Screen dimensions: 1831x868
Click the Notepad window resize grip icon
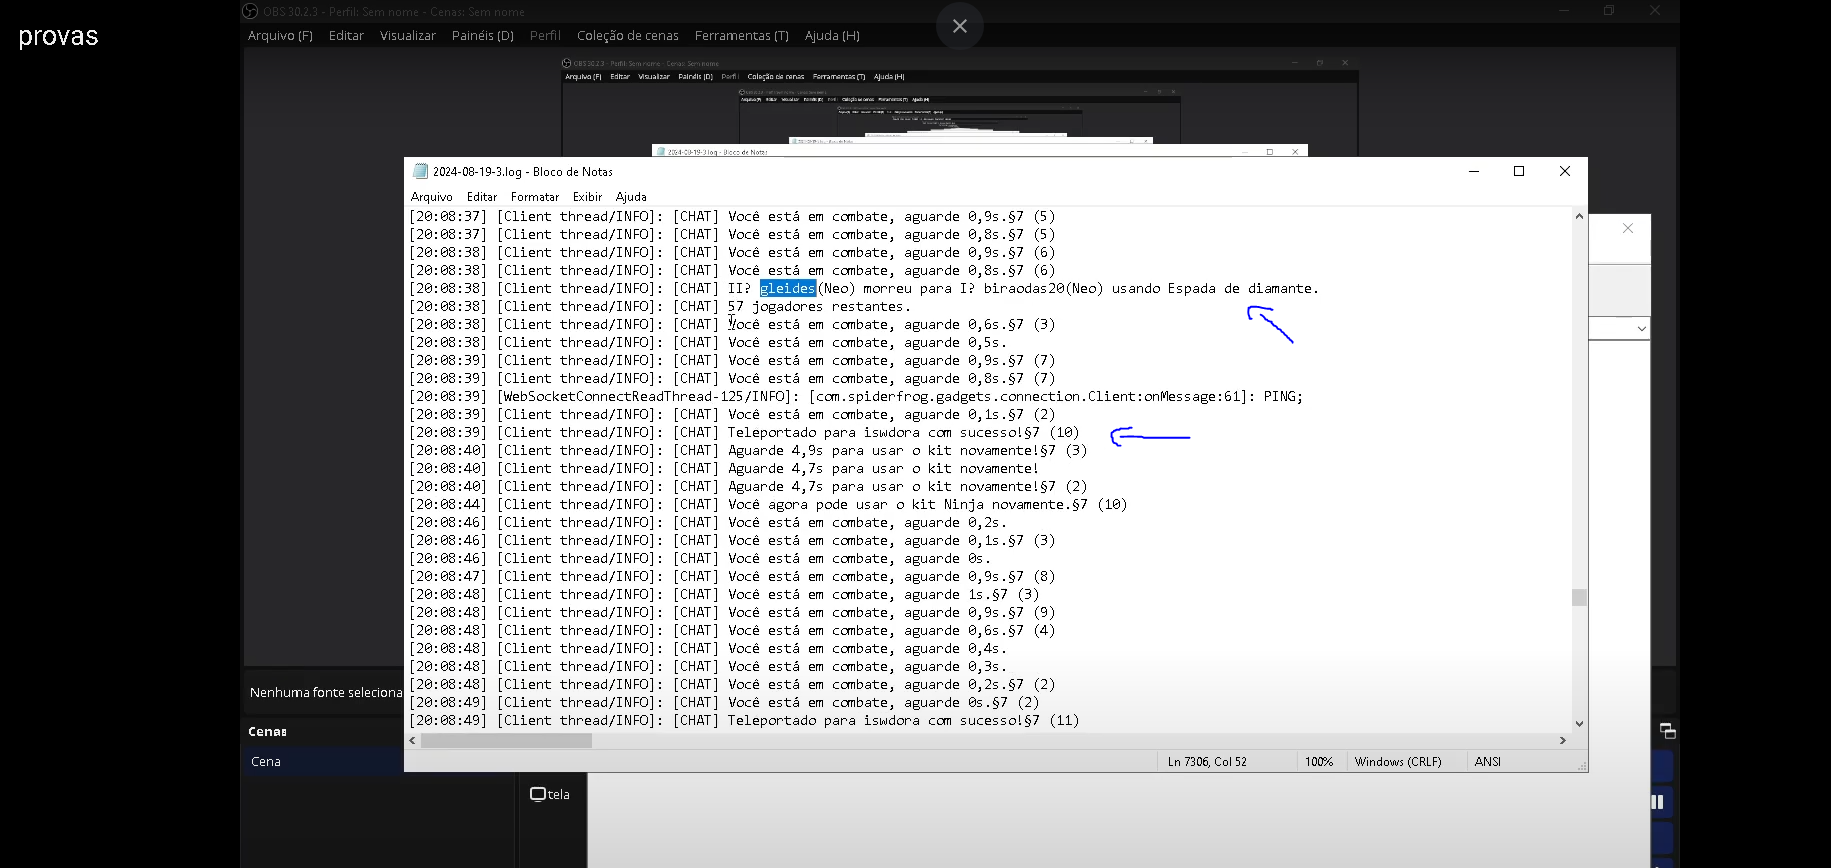pos(1582,766)
